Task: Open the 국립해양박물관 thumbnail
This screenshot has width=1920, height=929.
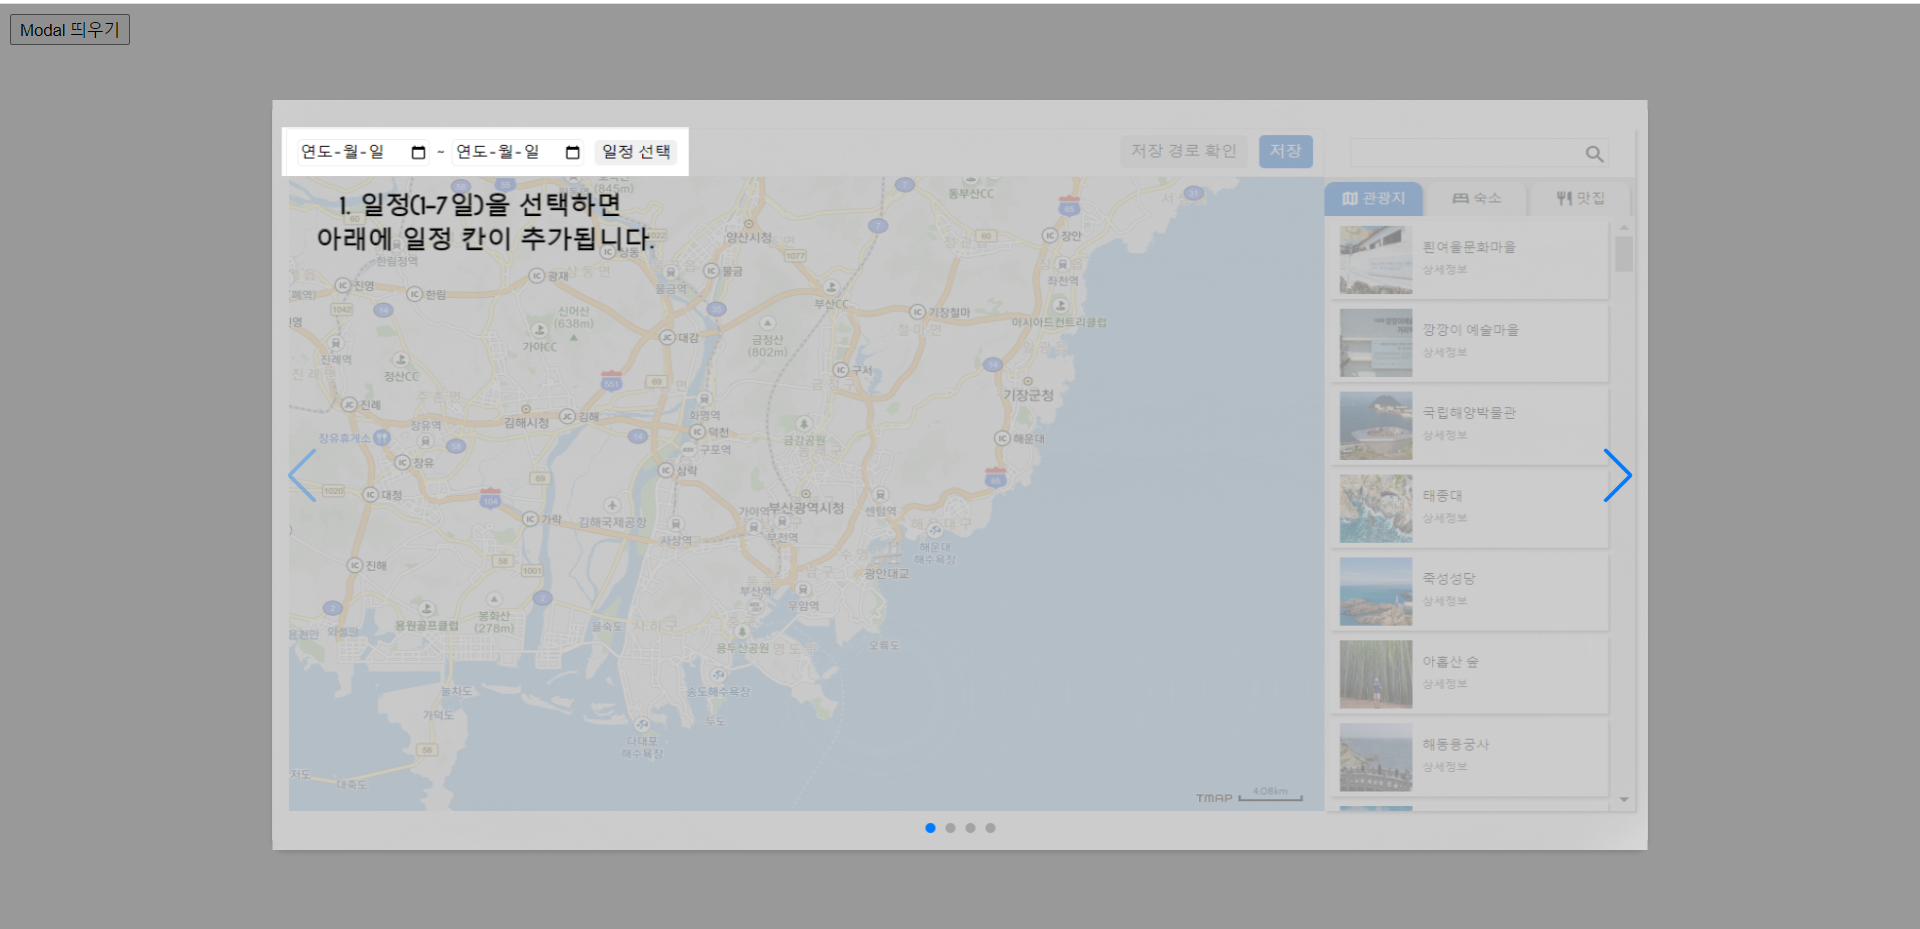Action: coord(1376,426)
